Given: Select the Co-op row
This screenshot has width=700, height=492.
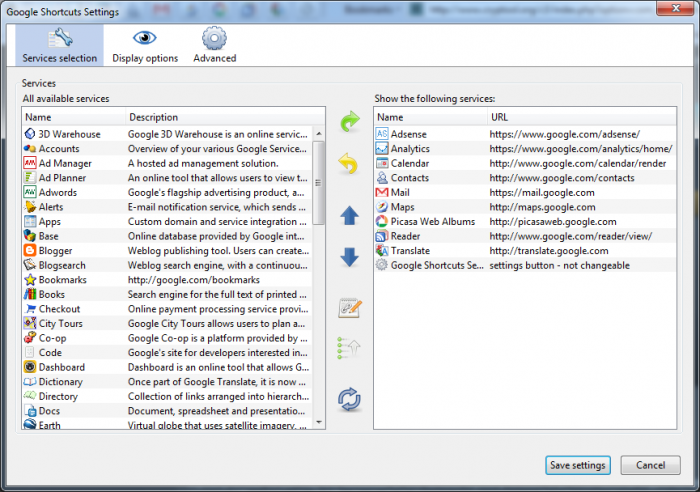Looking at the screenshot, I should click(167, 338).
